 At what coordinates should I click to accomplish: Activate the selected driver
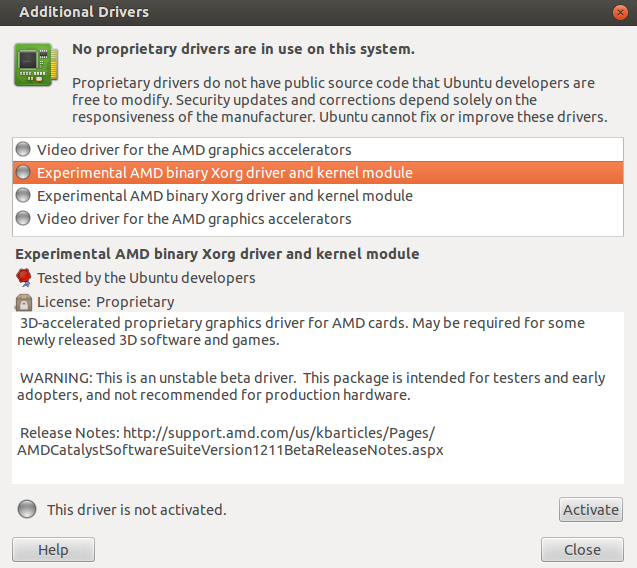click(591, 509)
